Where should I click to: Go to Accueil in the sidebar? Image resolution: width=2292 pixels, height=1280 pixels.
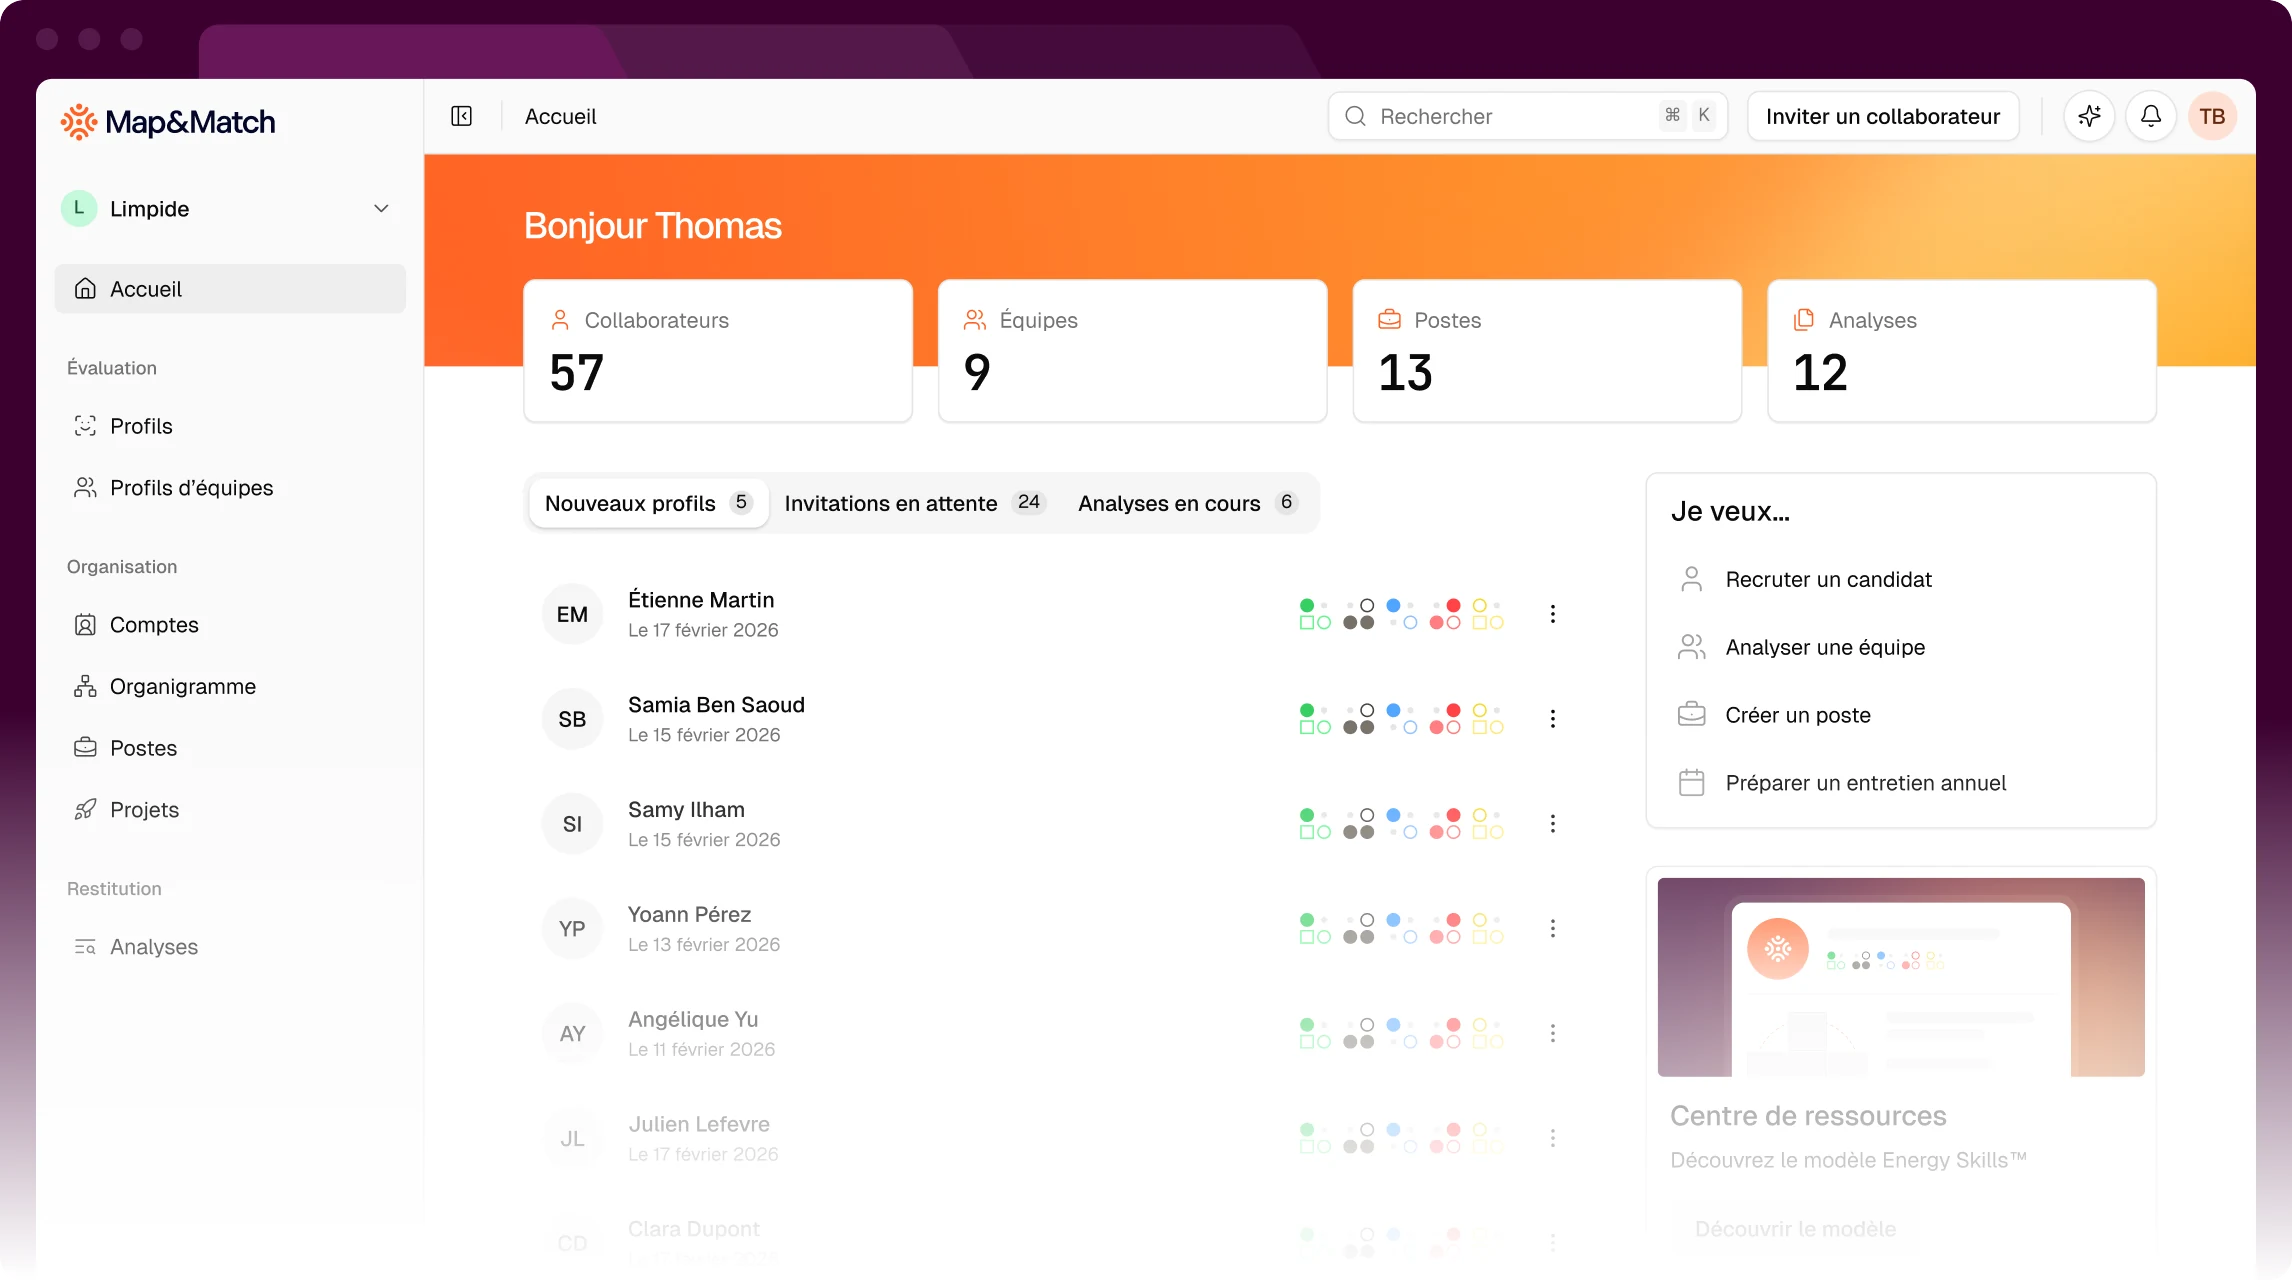point(229,289)
